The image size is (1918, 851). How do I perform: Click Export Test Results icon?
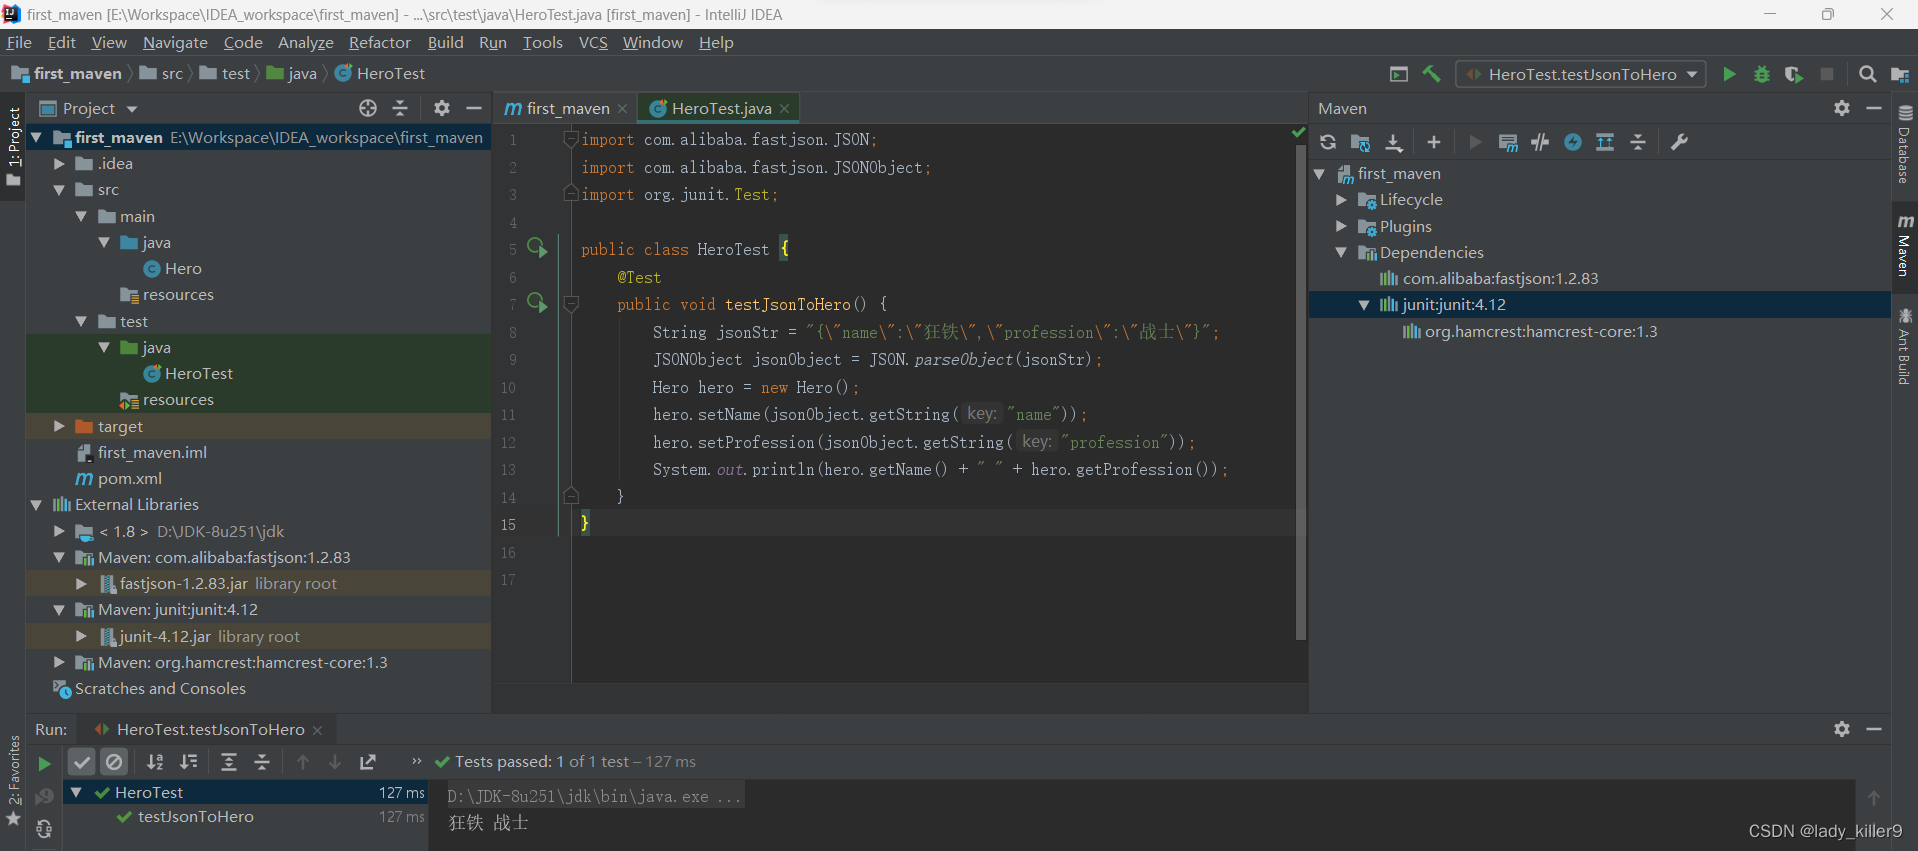[x=368, y=762]
